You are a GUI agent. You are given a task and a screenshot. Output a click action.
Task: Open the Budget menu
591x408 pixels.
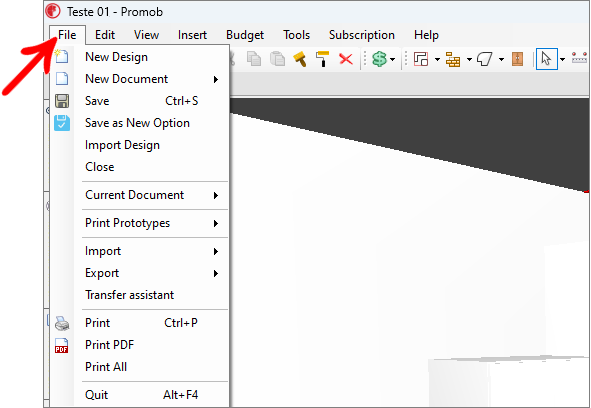click(245, 35)
